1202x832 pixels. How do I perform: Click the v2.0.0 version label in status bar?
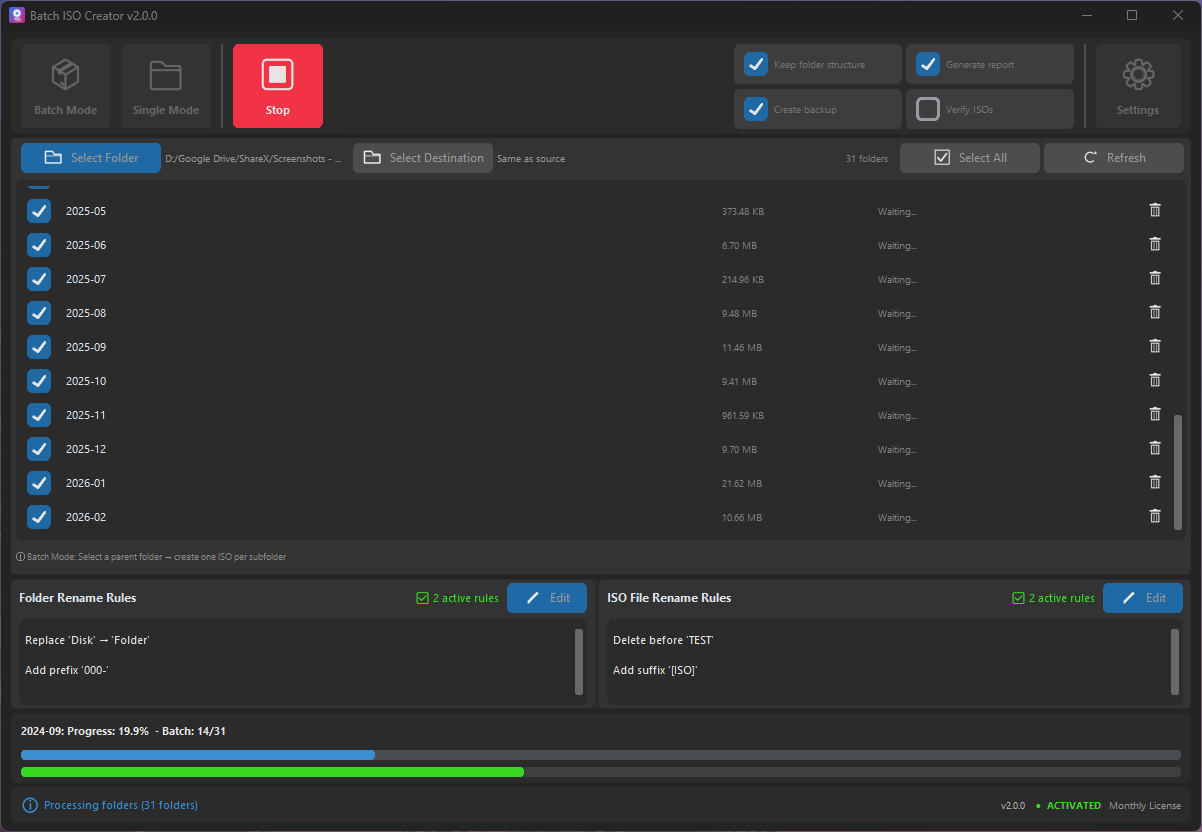(x=1013, y=806)
